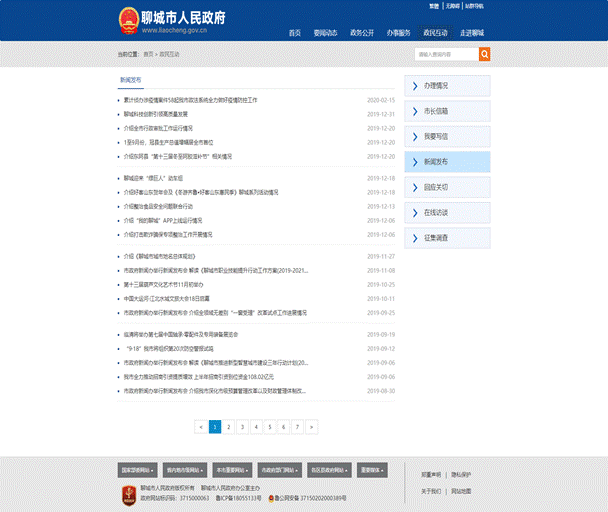Viewport: 608px width, 512px height.
Task: Open article 介绍全市行政审批工作运行情况
Action: [158, 128]
